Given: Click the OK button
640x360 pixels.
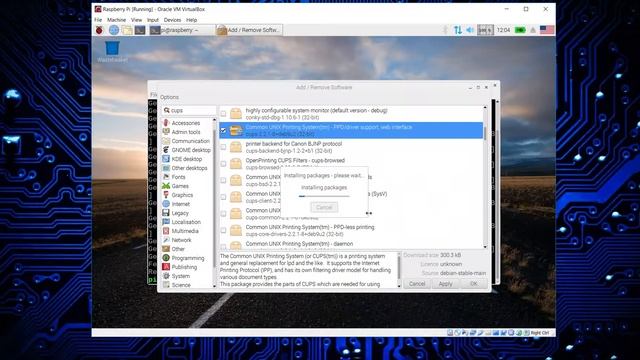Looking at the screenshot, I should (473, 284).
